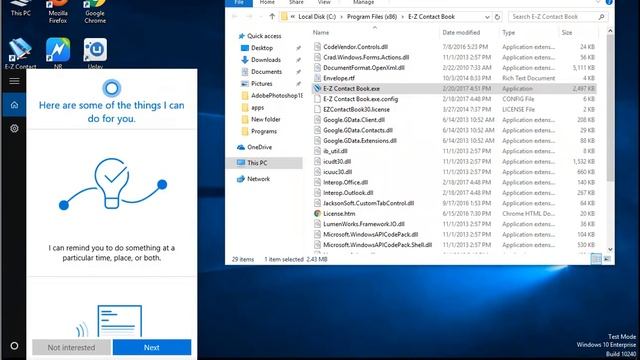Click License.htm Chrome file icon

pos(317,213)
